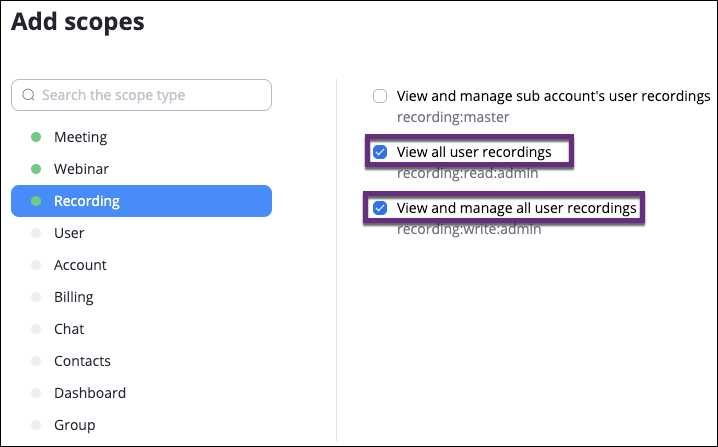Show the Group scope category
718x447 pixels.
141,425
